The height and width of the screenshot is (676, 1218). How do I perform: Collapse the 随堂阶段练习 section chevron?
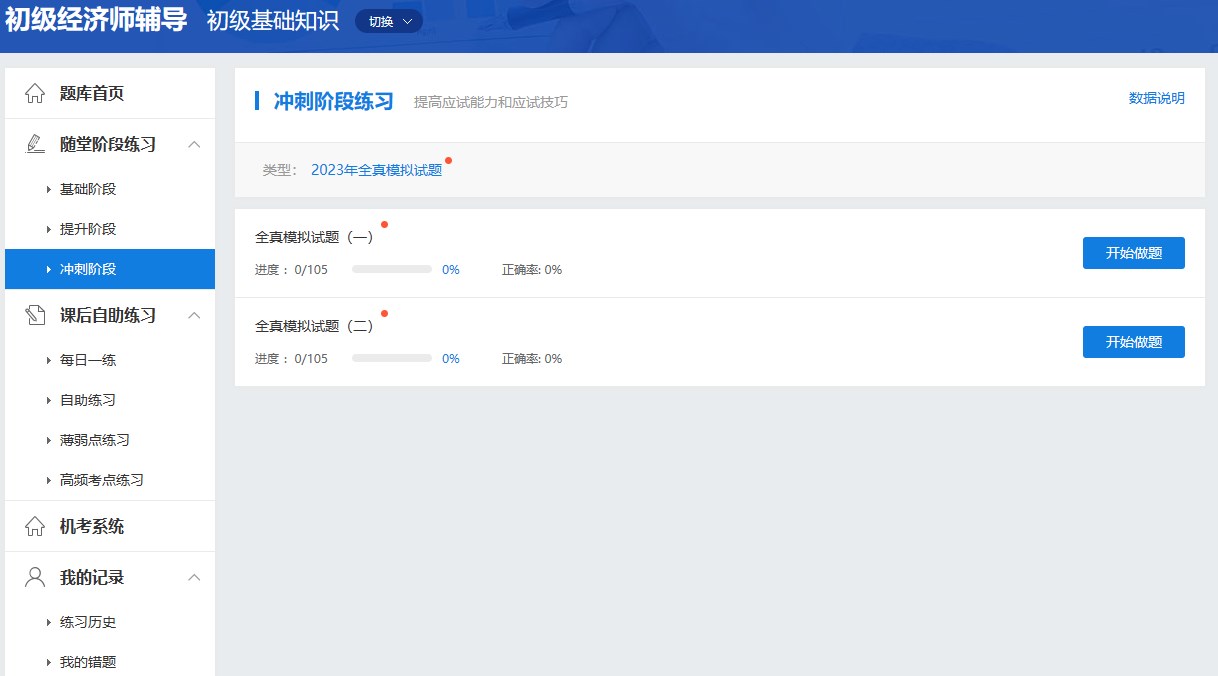pos(195,144)
